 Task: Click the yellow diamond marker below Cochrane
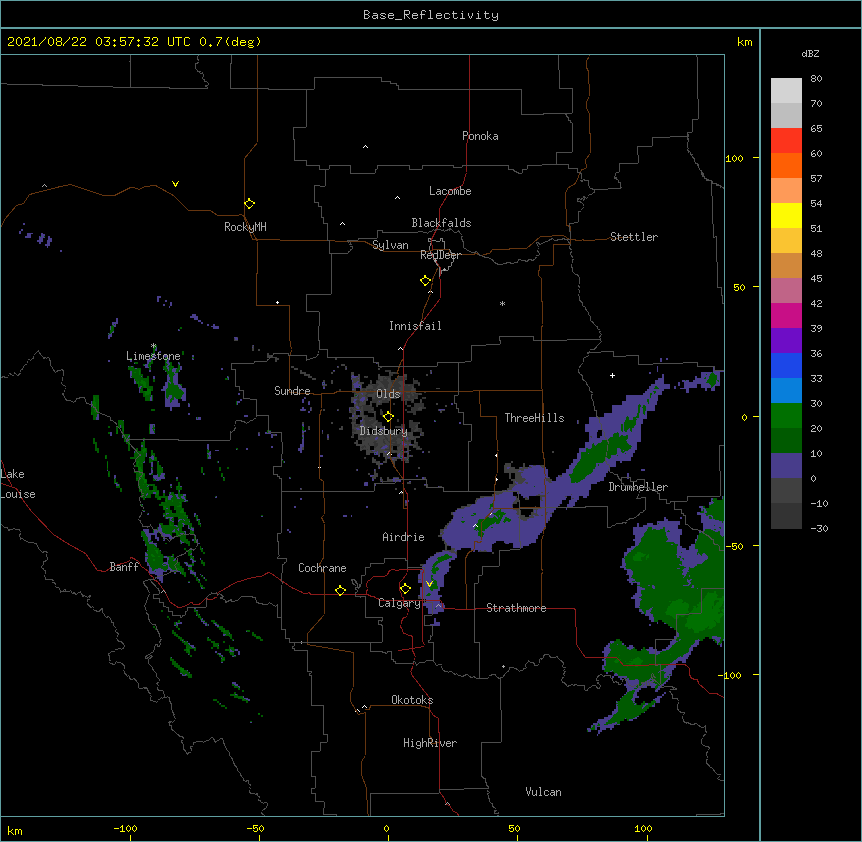point(340,590)
